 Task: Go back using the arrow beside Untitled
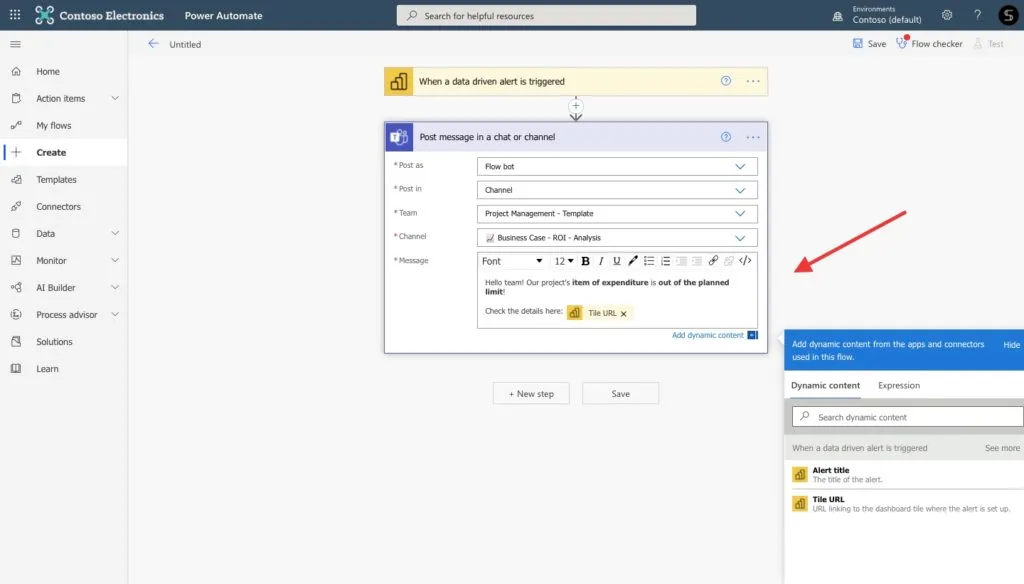tap(153, 44)
